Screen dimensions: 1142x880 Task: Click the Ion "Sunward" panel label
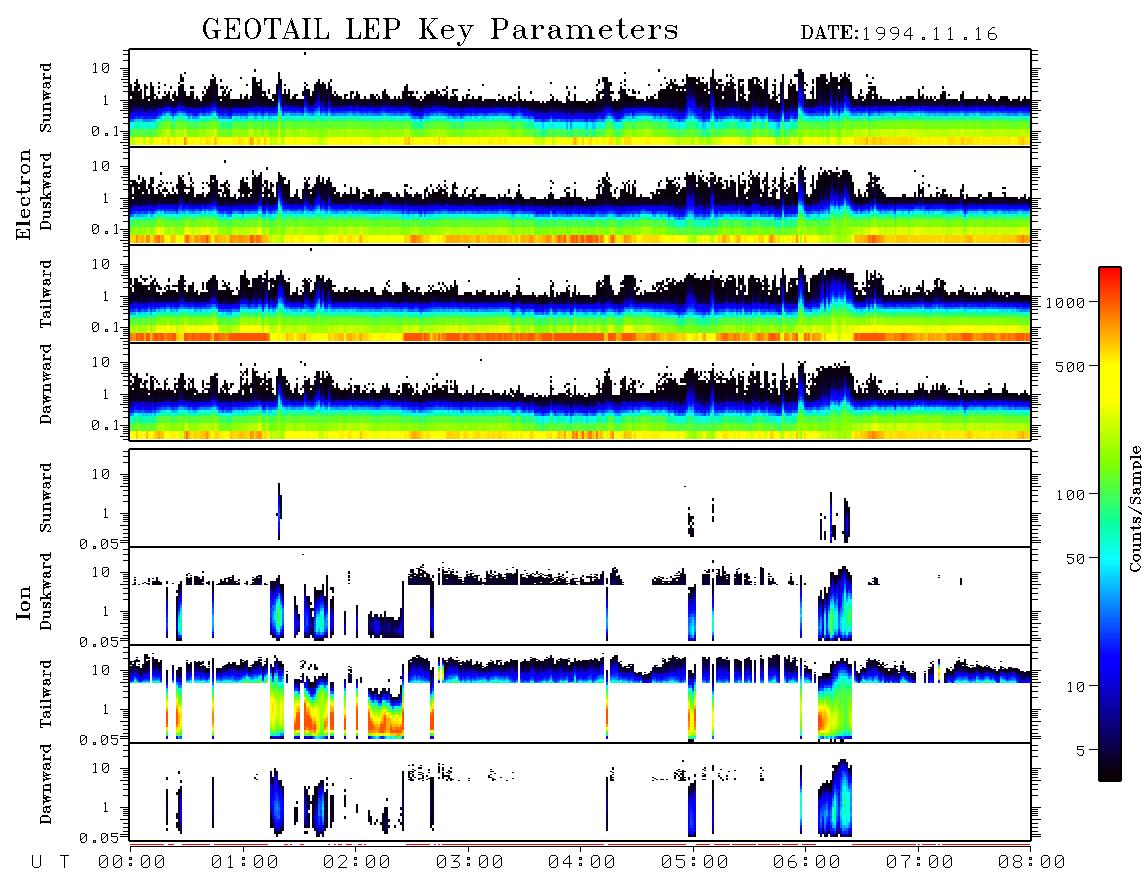click(46, 498)
